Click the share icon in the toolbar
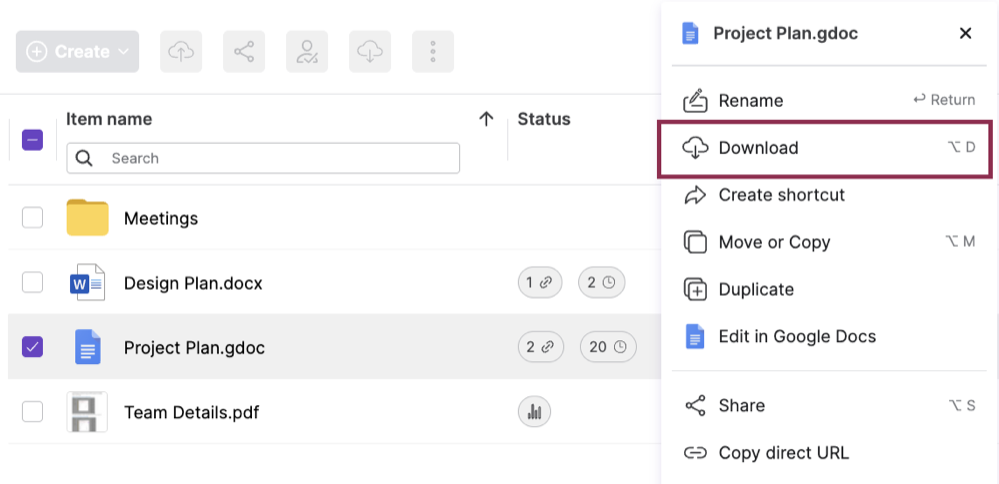 [244, 51]
